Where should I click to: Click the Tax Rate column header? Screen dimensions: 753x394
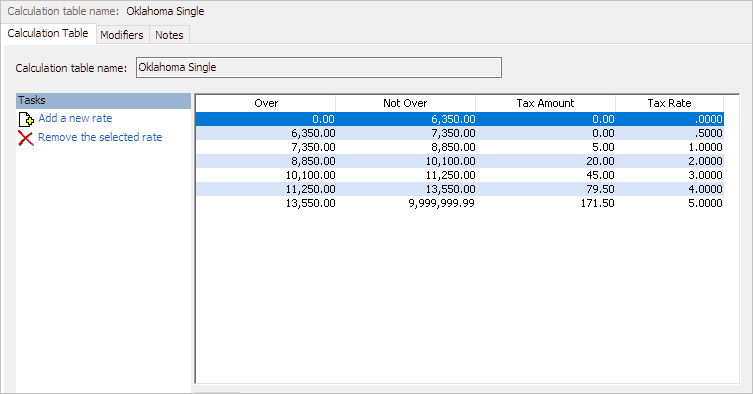[x=669, y=103]
